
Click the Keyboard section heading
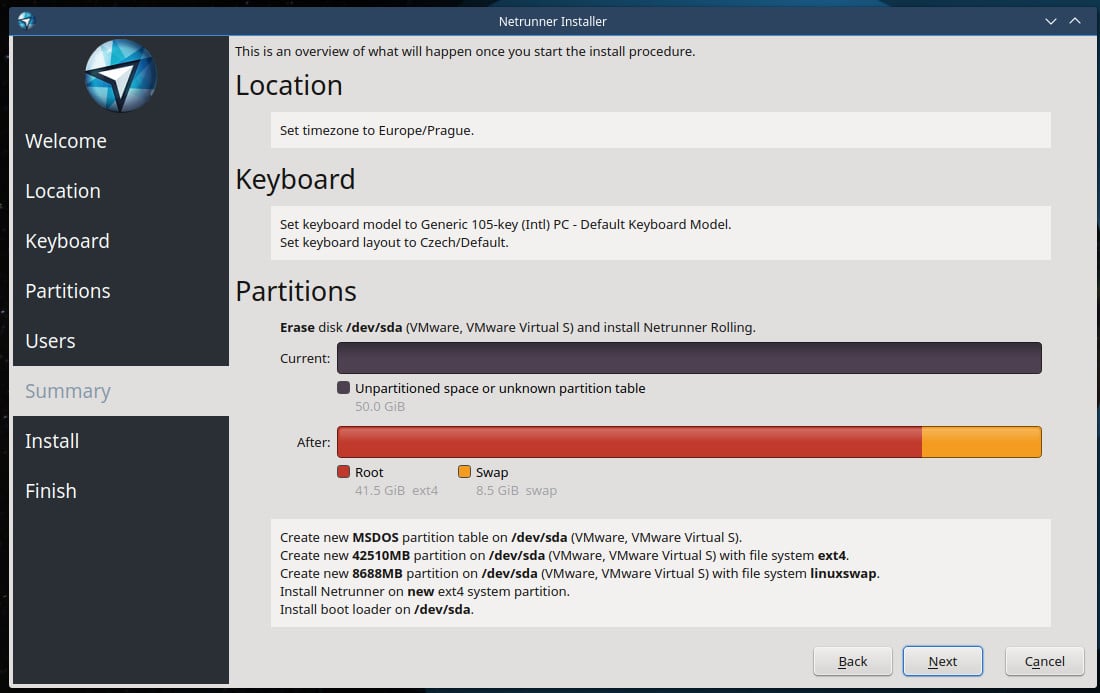(295, 180)
